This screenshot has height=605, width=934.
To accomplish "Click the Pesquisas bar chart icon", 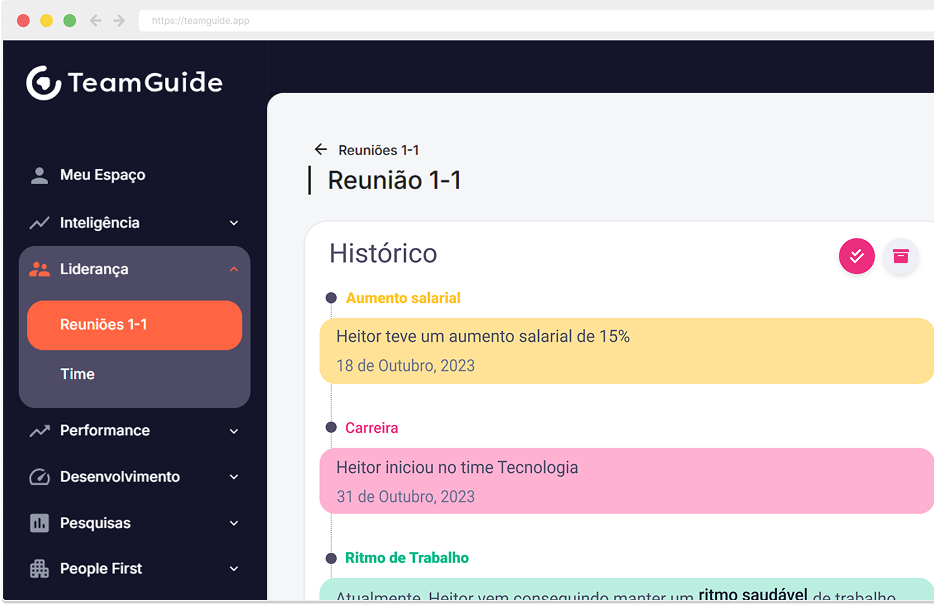I will pos(39,523).
